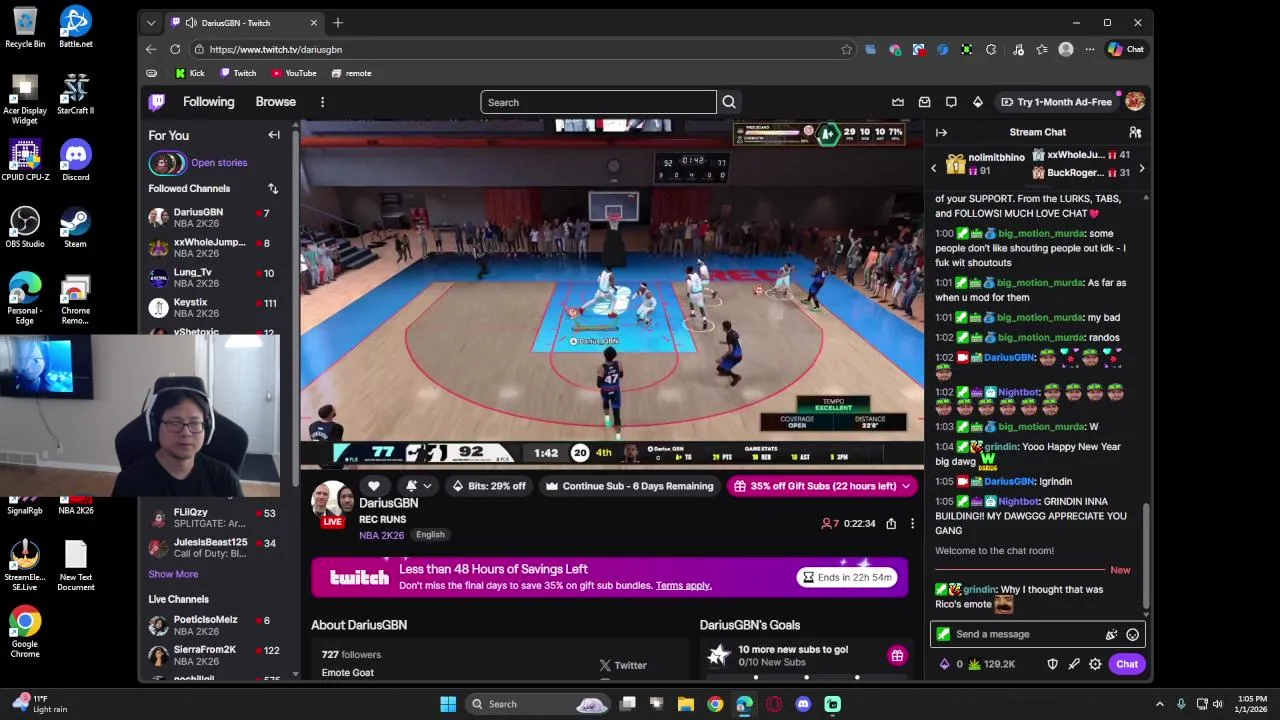1280x720 pixels.
Task: Select the DariusGBN - Twitch browser tab
Action: click(x=245, y=23)
